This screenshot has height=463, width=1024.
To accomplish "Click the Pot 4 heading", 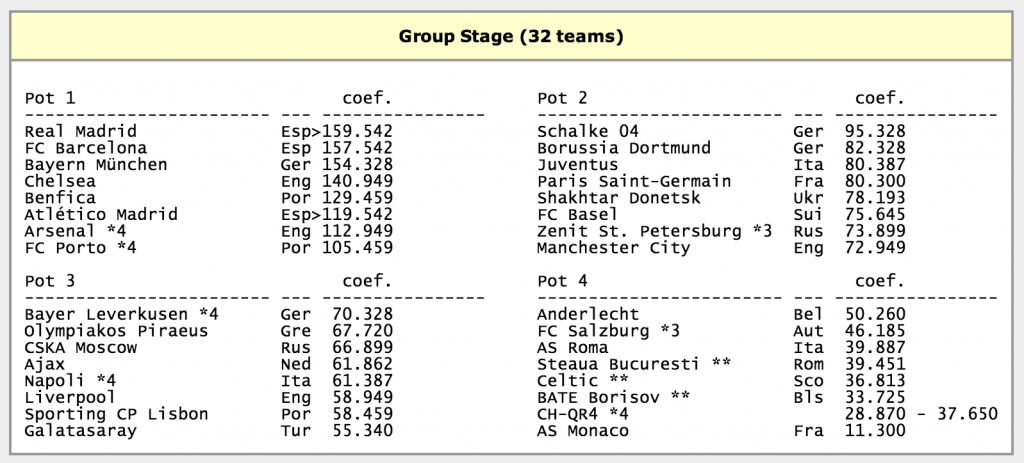I will pos(562,282).
